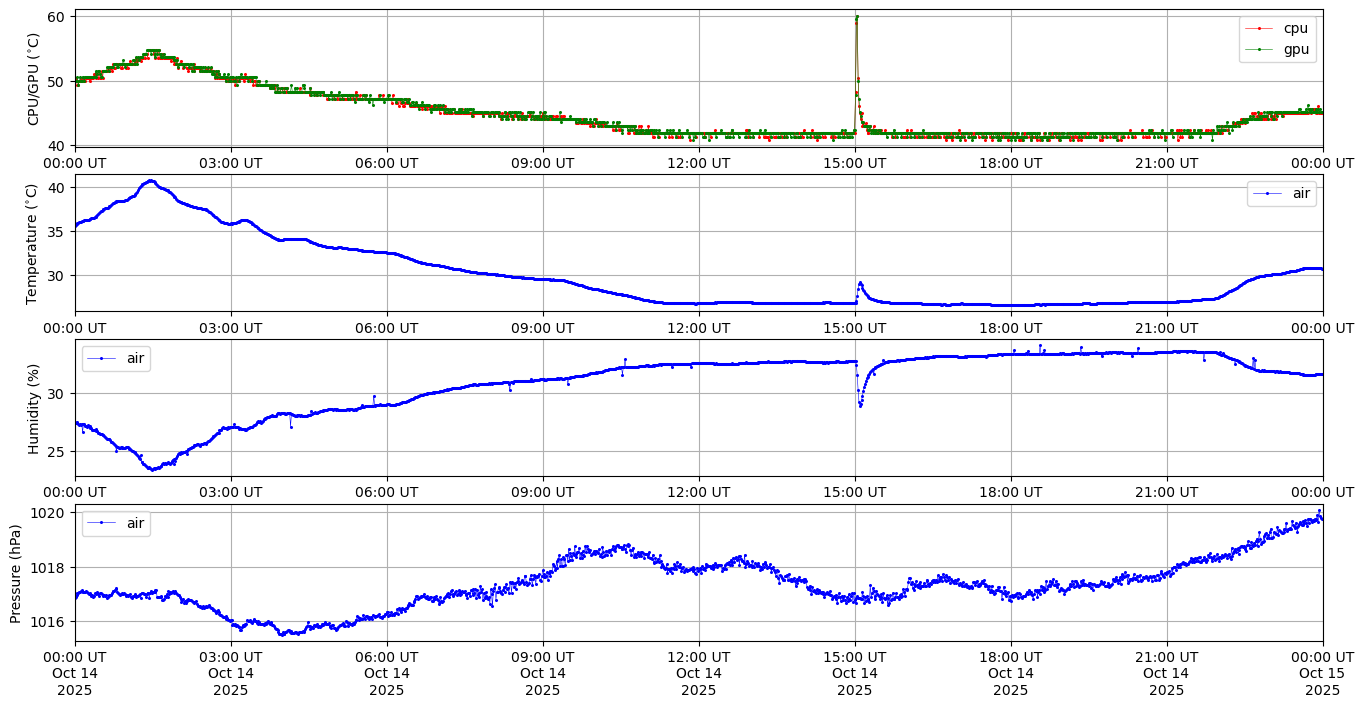The image size is (1364, 707).
Task: Click the Pressure (hPa) y-axis label
Action: (x=15, y=573)
